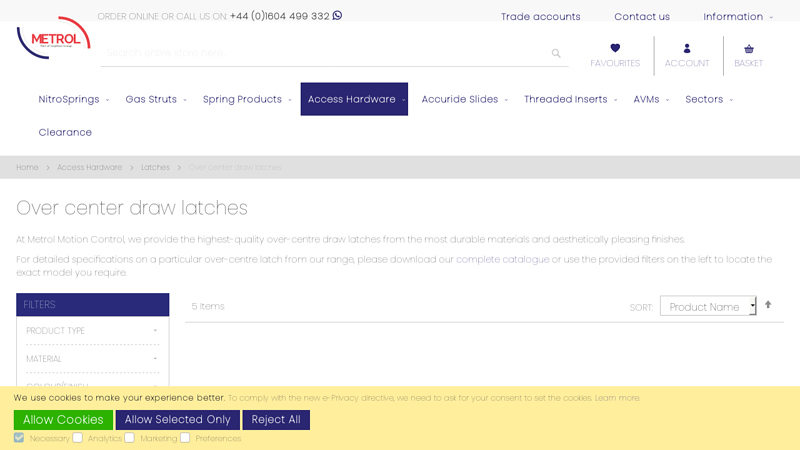
Task: Open Favourites via the heart icon
Action: pos(615,48)
